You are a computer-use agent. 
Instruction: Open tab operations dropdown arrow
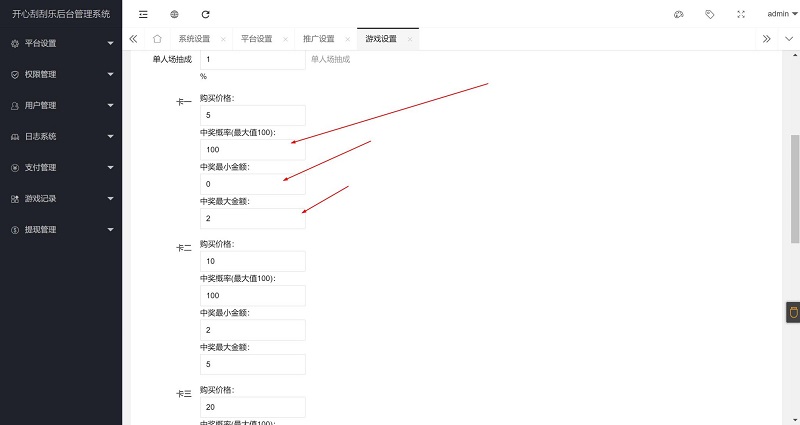[787, 39]
